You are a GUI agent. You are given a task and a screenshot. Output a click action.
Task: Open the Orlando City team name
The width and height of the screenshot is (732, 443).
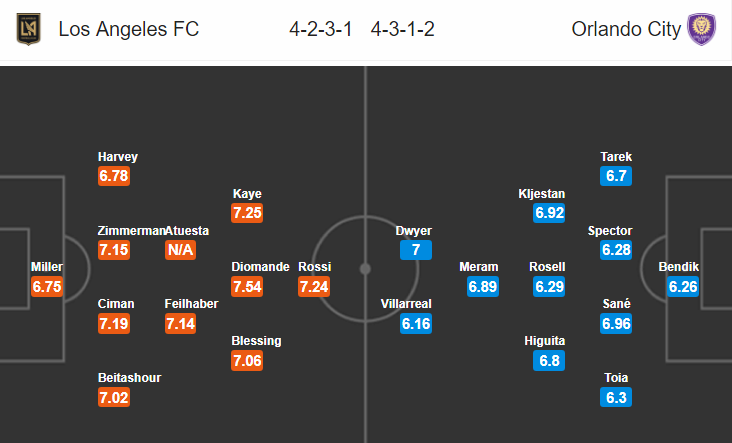click(x=626, y=29)
